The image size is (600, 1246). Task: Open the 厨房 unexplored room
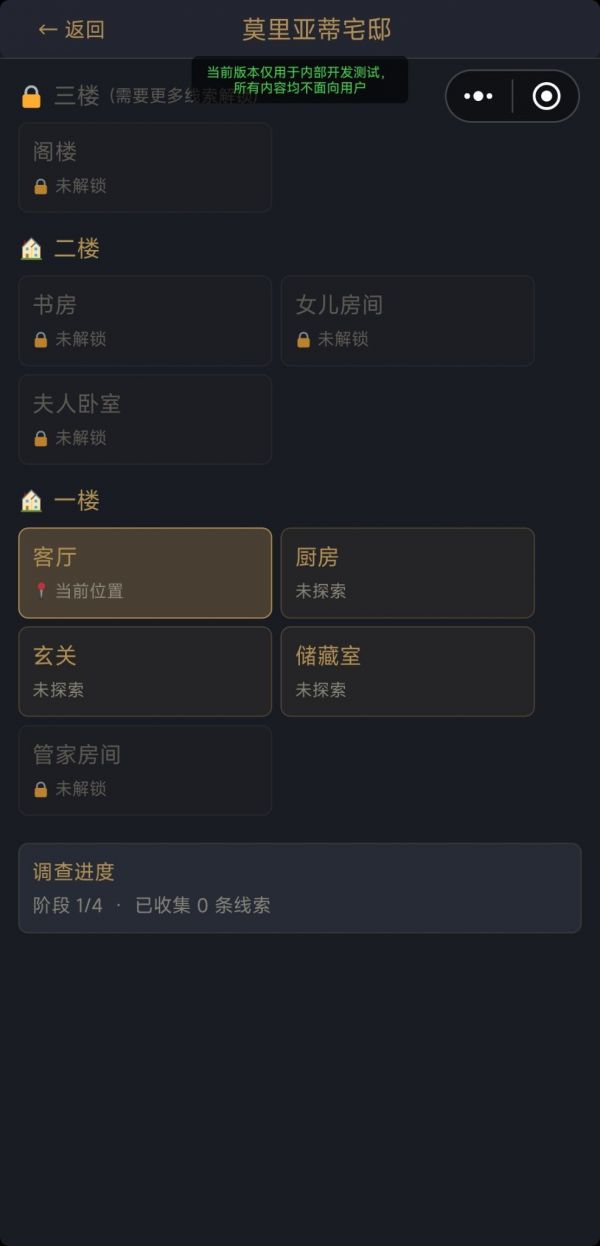click(x=408, y=572)
